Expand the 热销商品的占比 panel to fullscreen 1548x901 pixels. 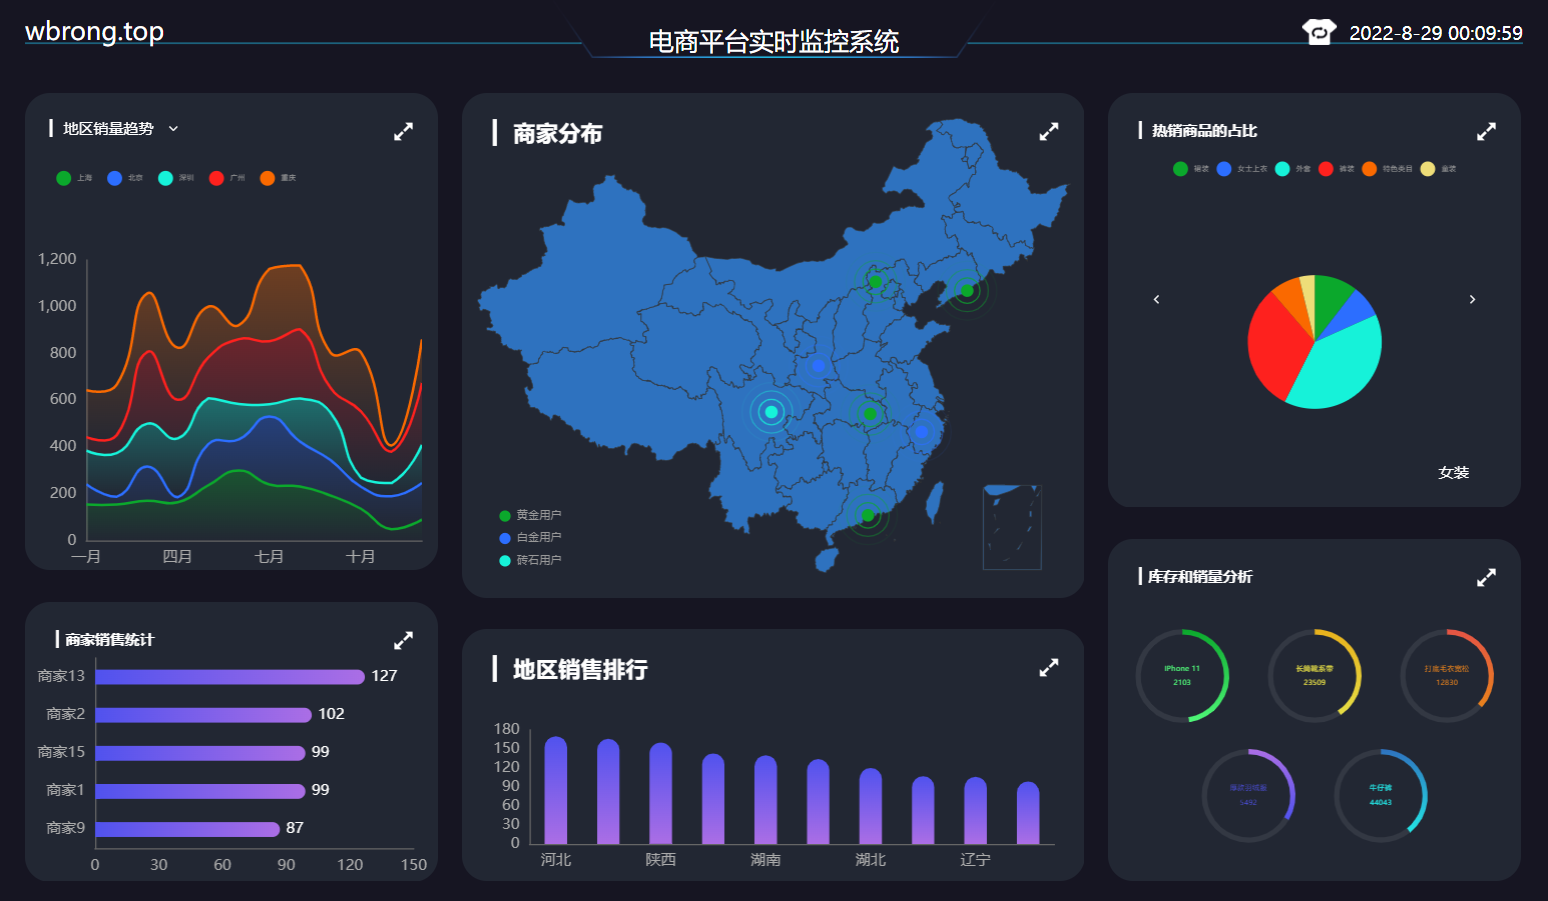[x=1486, y=131]
